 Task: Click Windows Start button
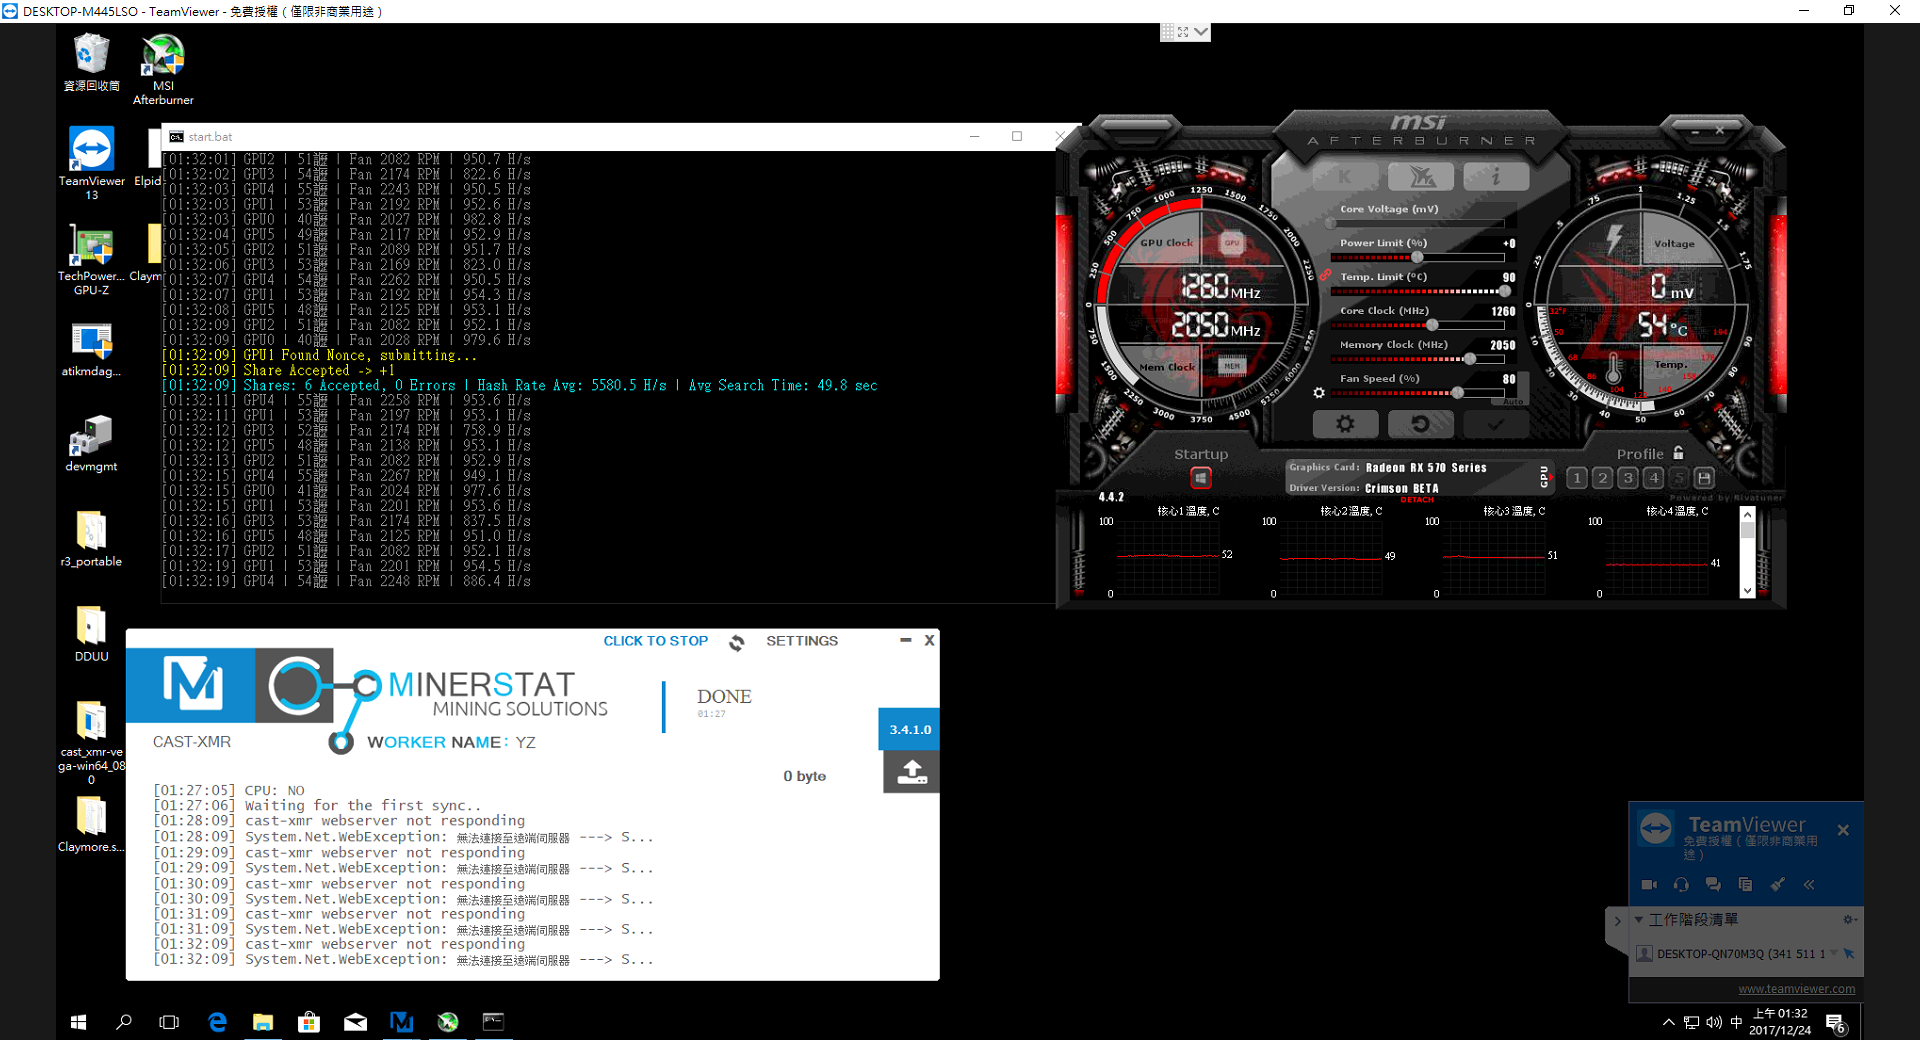(78, 1022)
